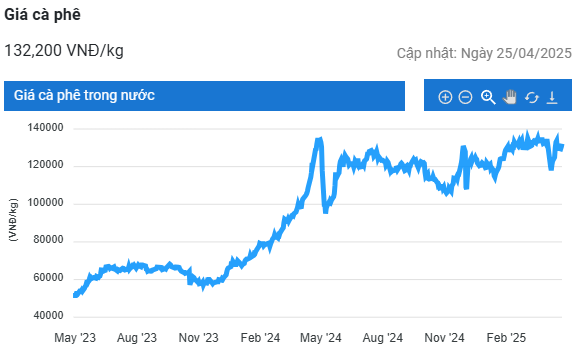Click the 132,200 VNĐ/kg price text

click(x=64, y=51)
